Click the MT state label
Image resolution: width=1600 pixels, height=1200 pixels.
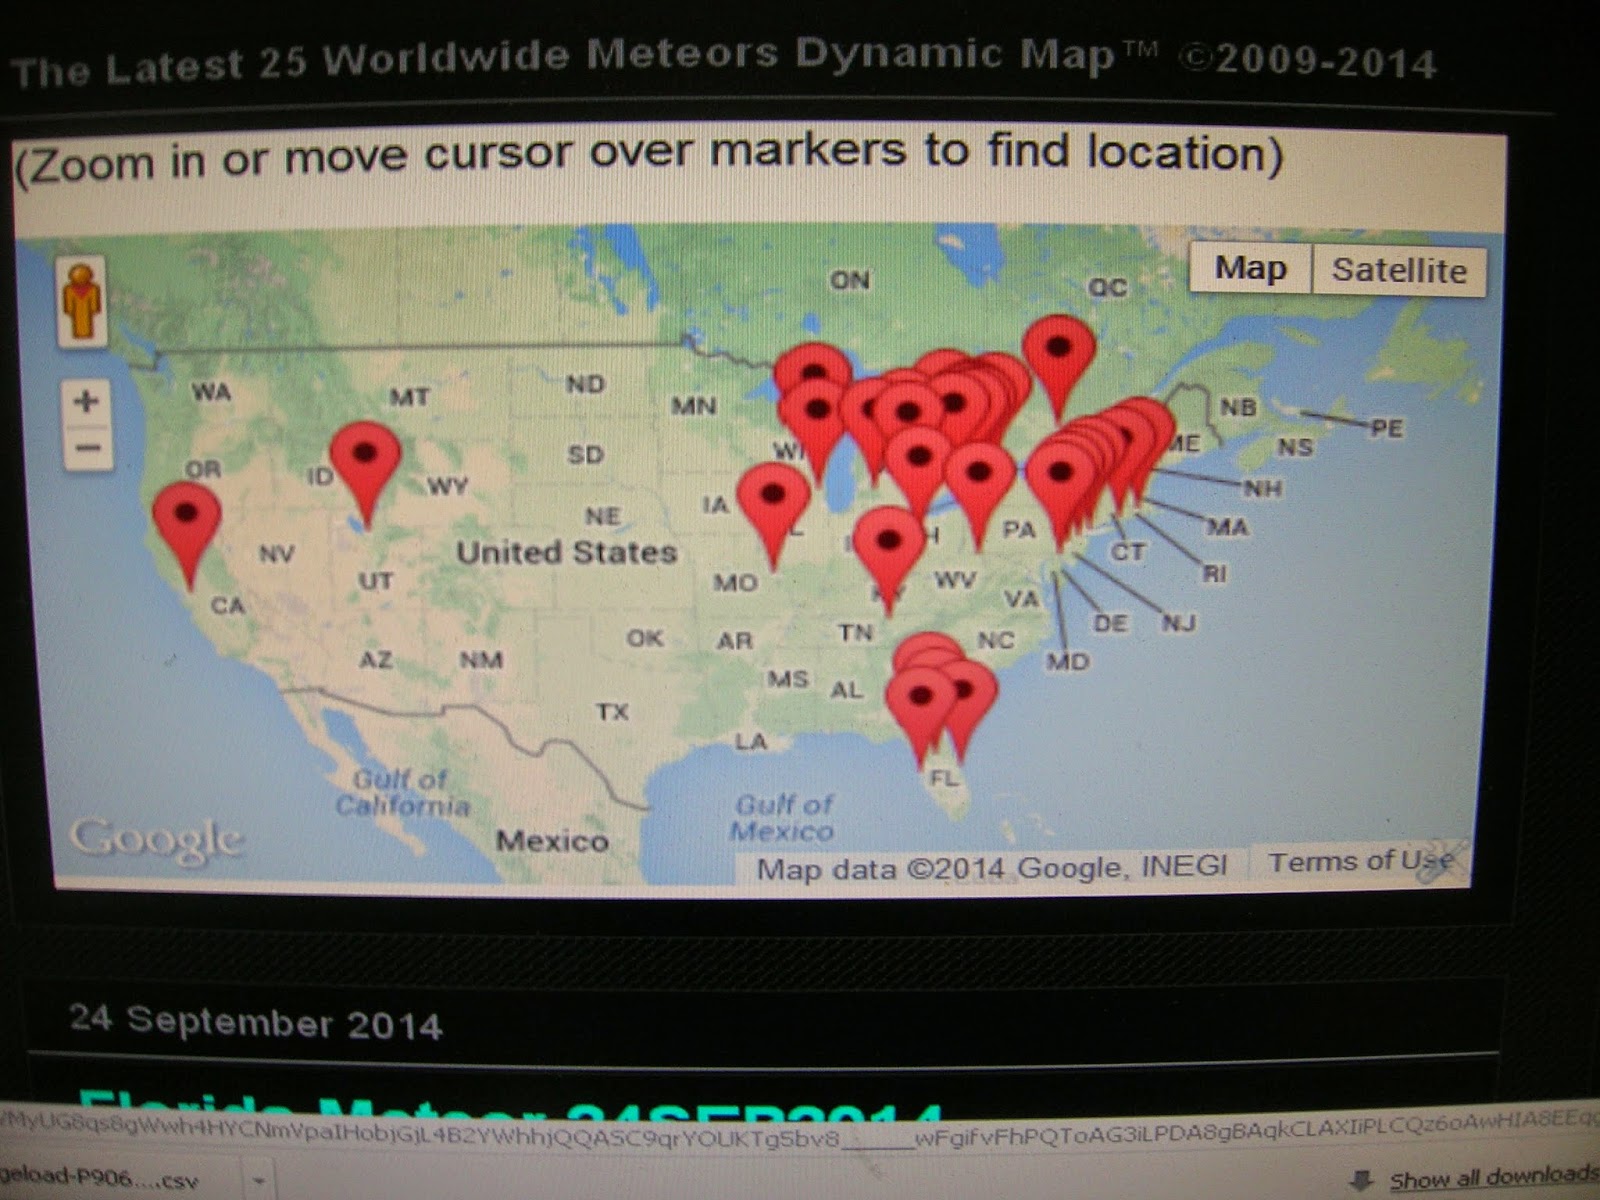coord(409,397)
